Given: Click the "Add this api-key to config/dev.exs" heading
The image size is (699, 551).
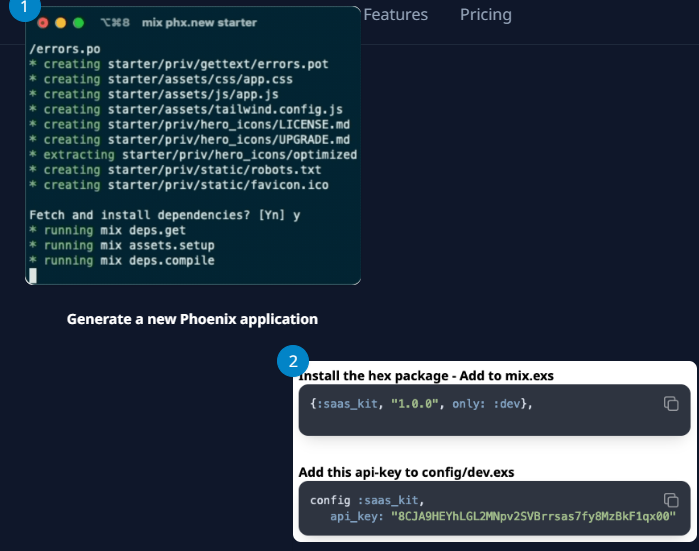Looking at the screenshot, I should coord(423,471).
